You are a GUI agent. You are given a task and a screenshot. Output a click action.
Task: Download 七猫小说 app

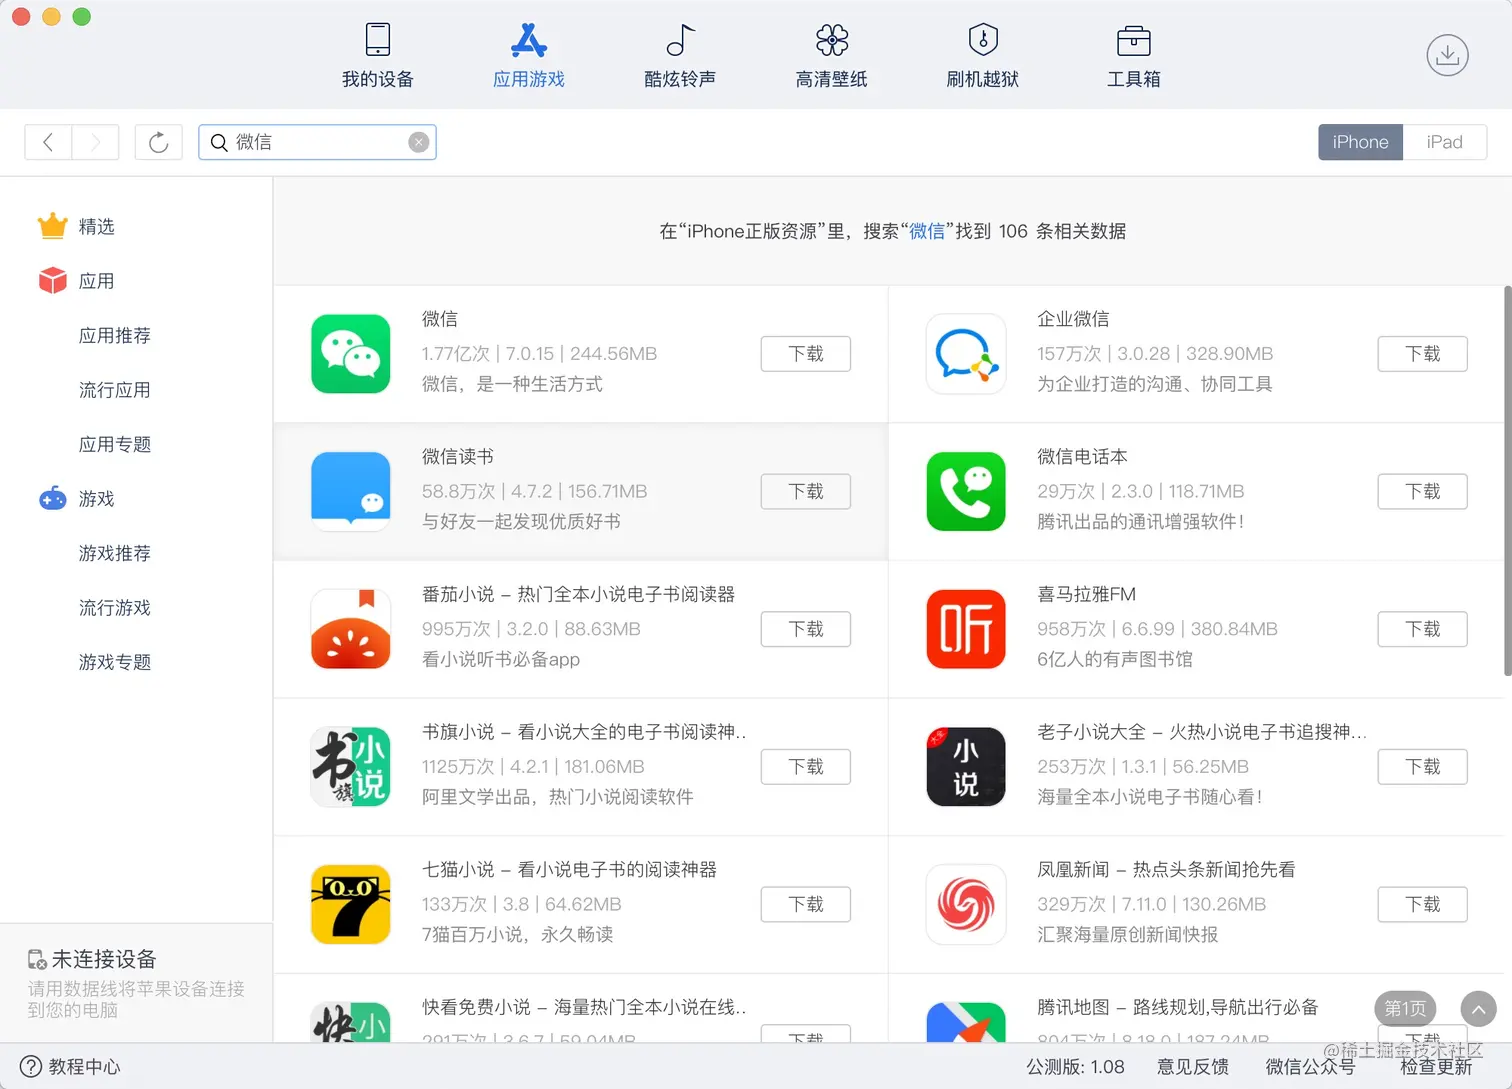click(805, 904)
